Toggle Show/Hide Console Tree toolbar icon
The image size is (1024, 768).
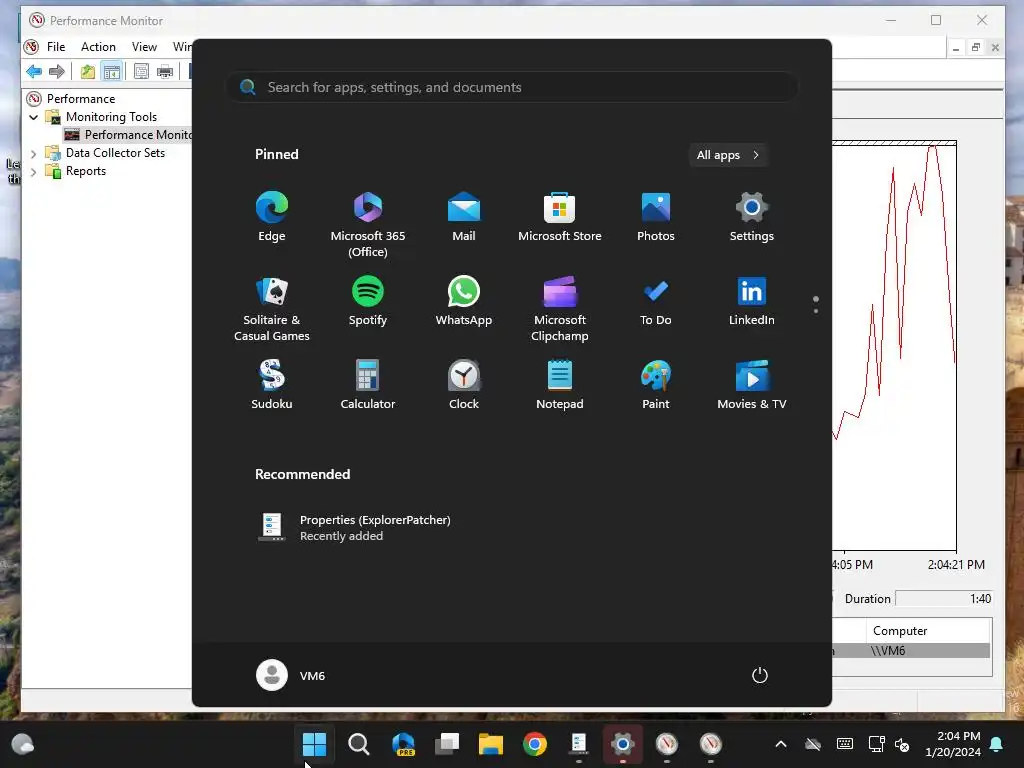click(112, 71)
